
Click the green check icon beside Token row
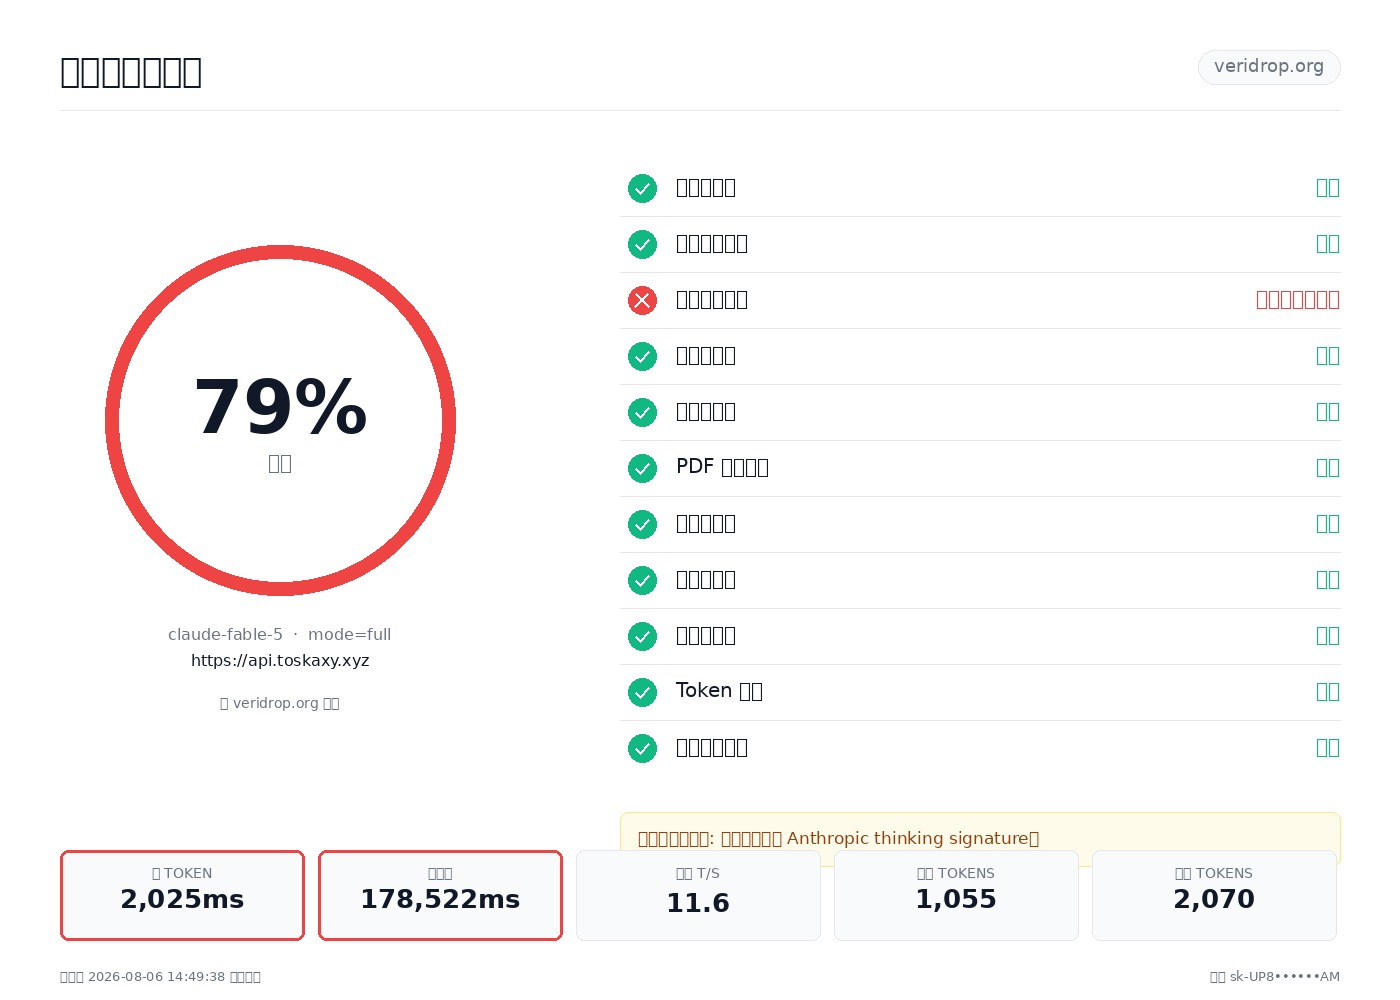coord(642,692)
